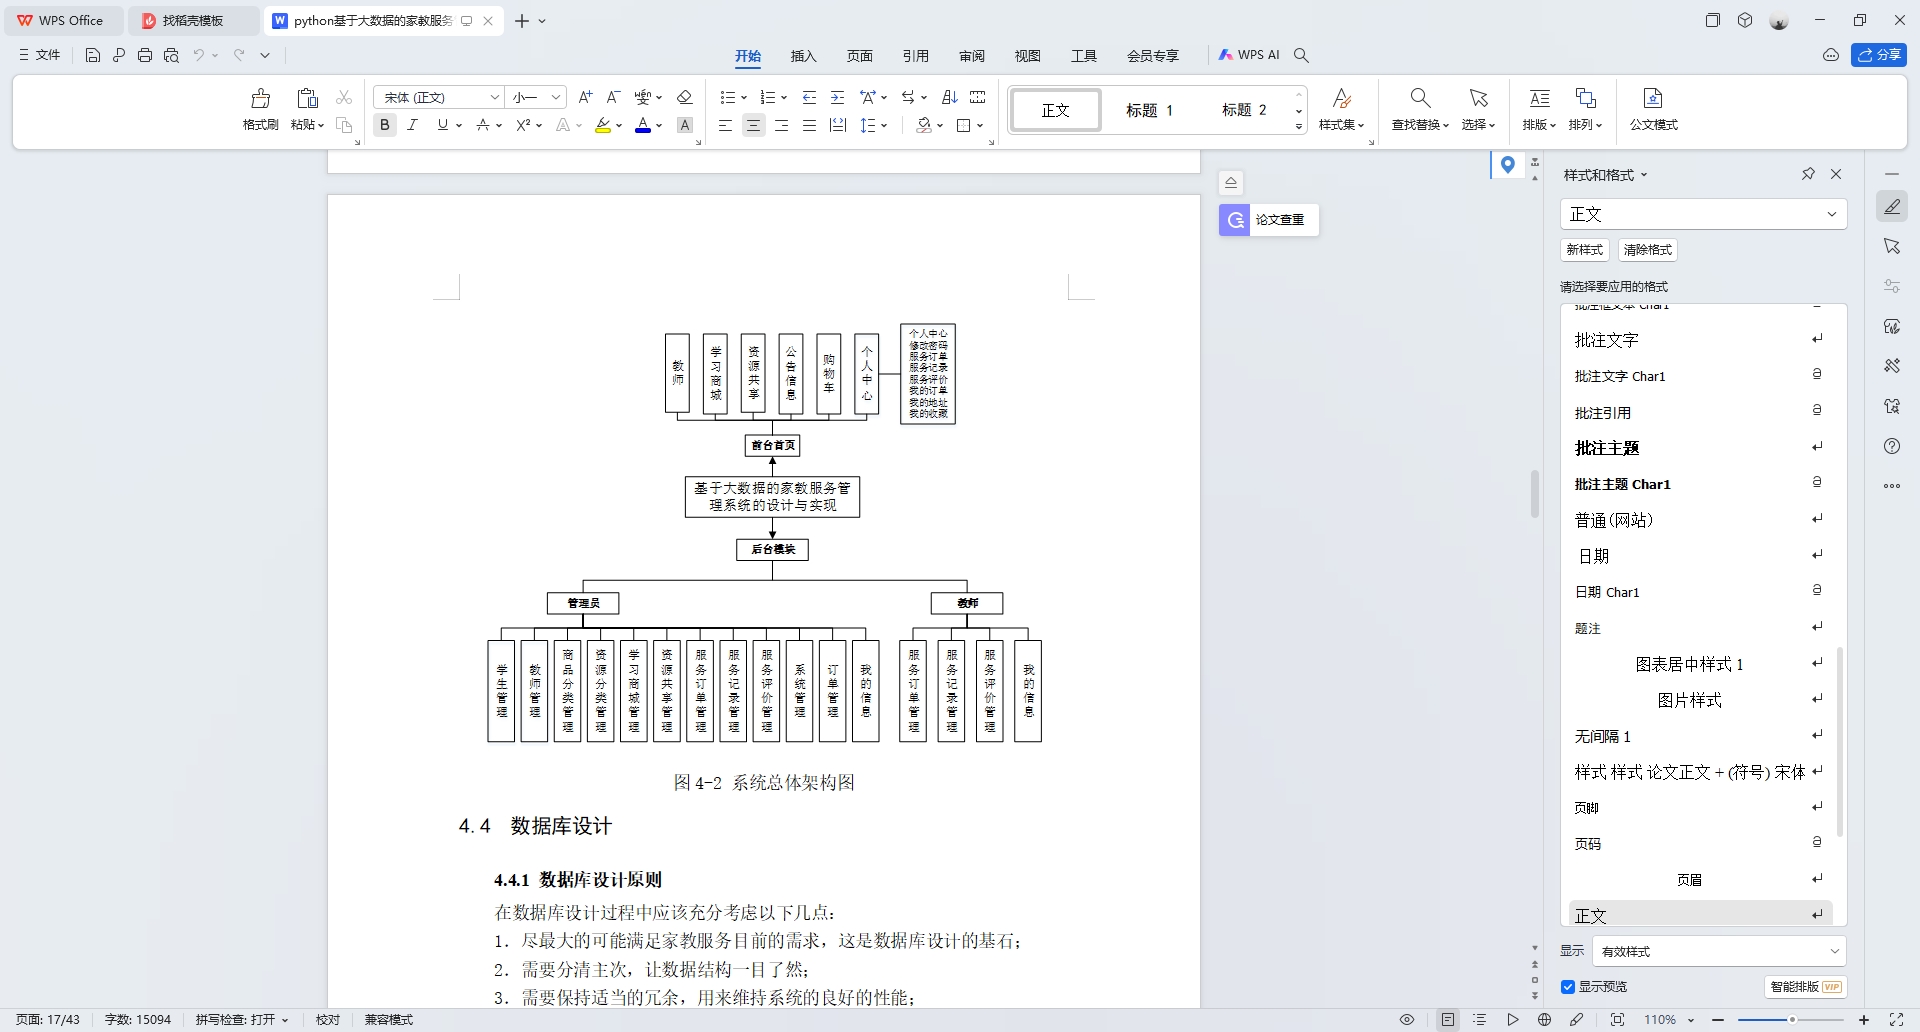Image resolution: width=1920 pixels, height=1032 pixels.
Task: Click the Find and Replace magnifier icon
Action: click(x=1420, y=98)
